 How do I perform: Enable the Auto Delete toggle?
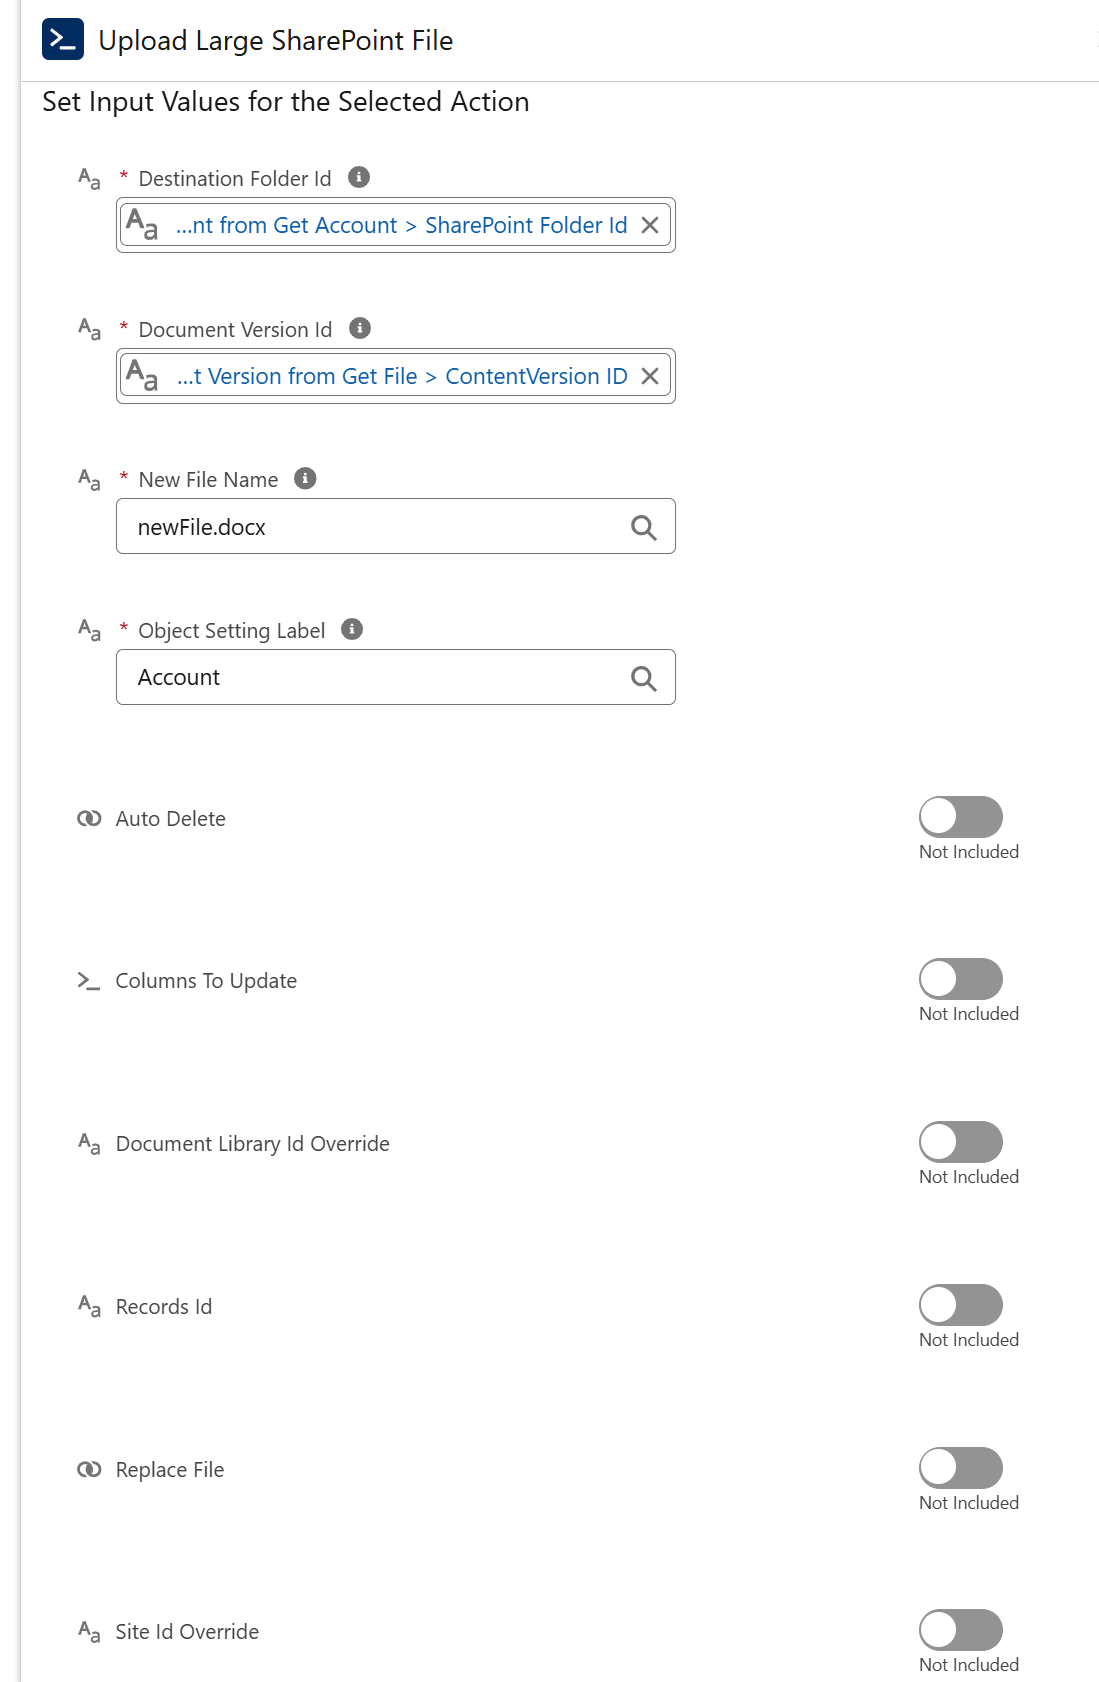click(961, 817)
